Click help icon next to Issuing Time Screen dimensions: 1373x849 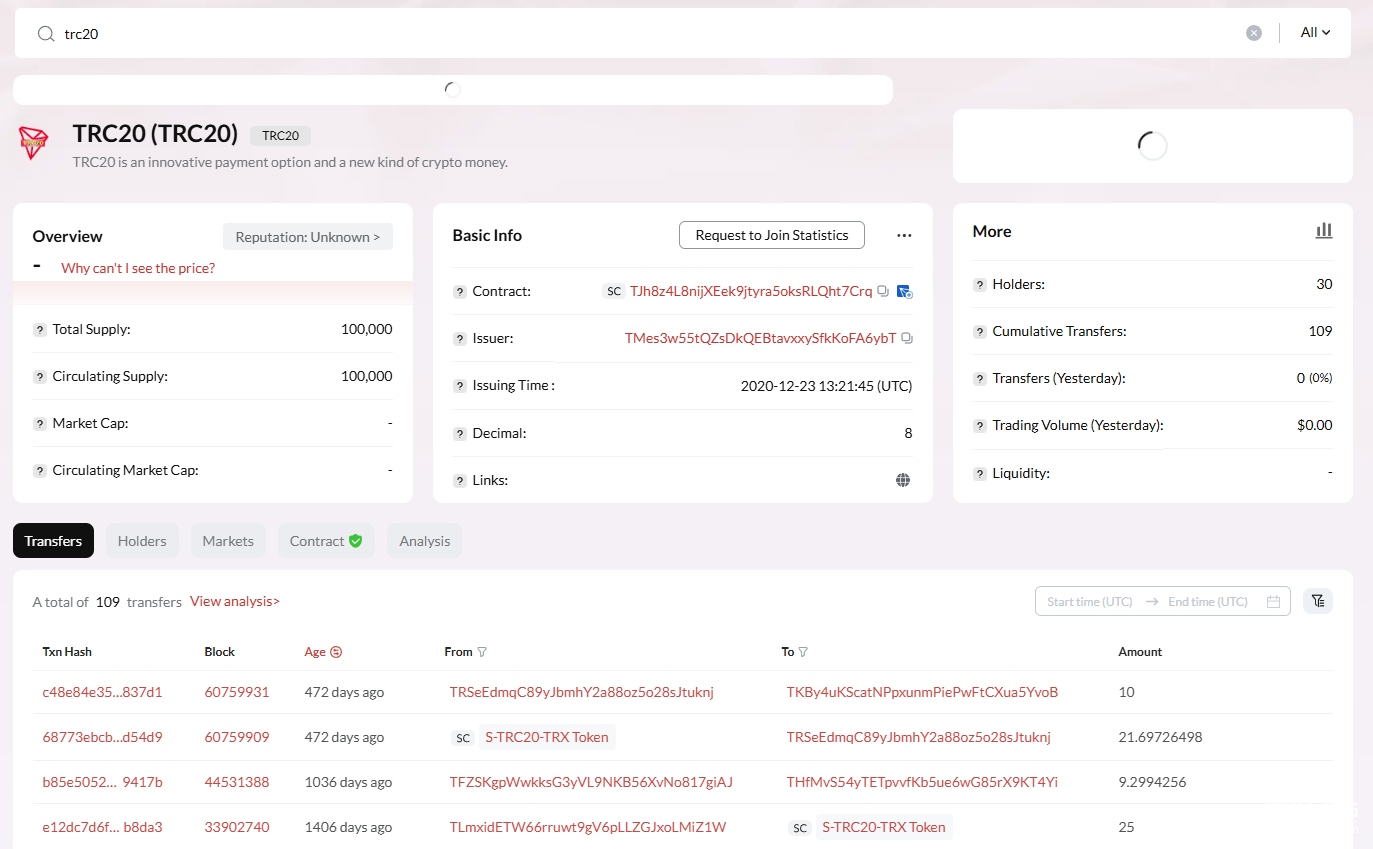point(460,386)
